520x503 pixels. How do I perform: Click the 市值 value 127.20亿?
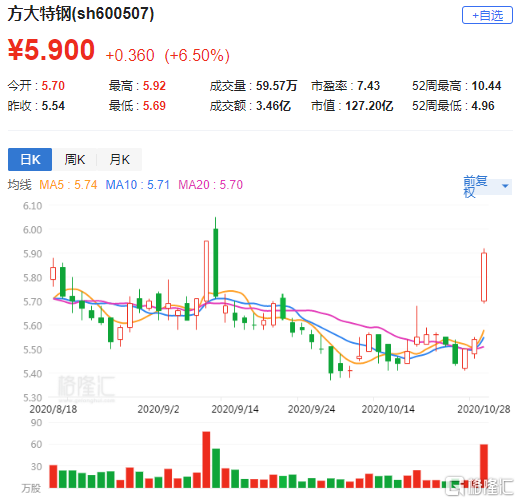point(369,106)
